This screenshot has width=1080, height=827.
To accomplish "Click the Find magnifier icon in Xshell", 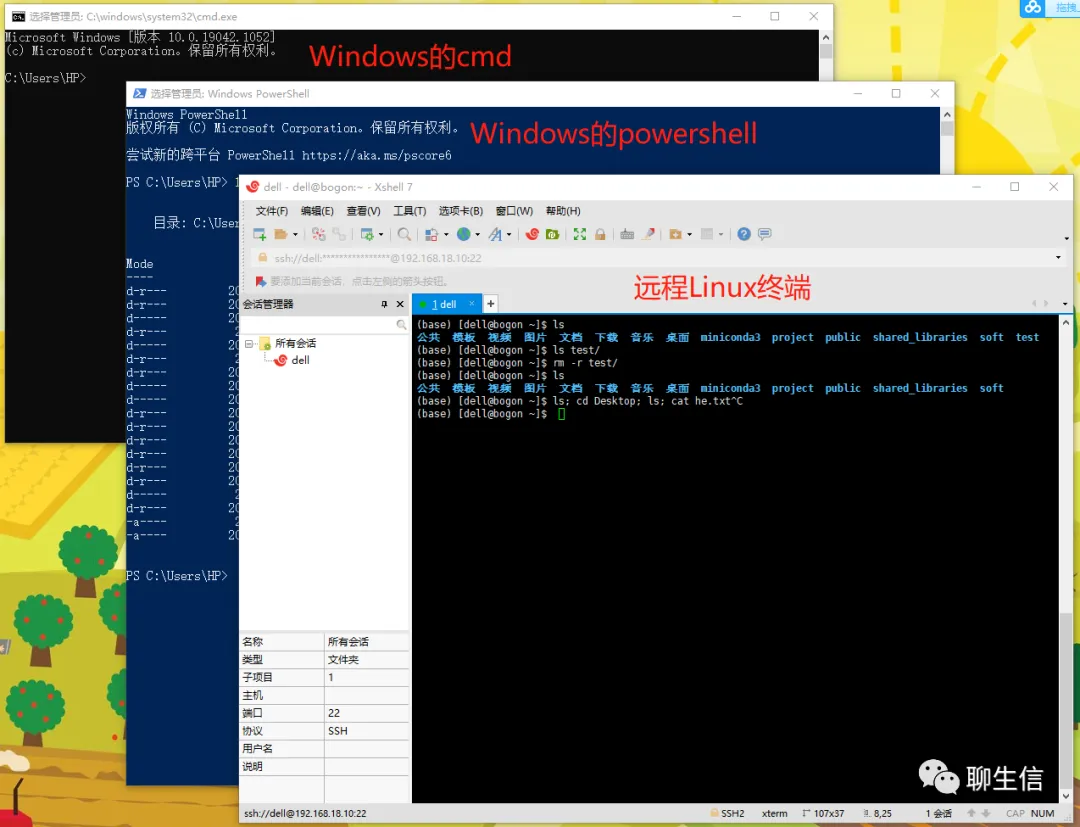I will click(404, 234).
